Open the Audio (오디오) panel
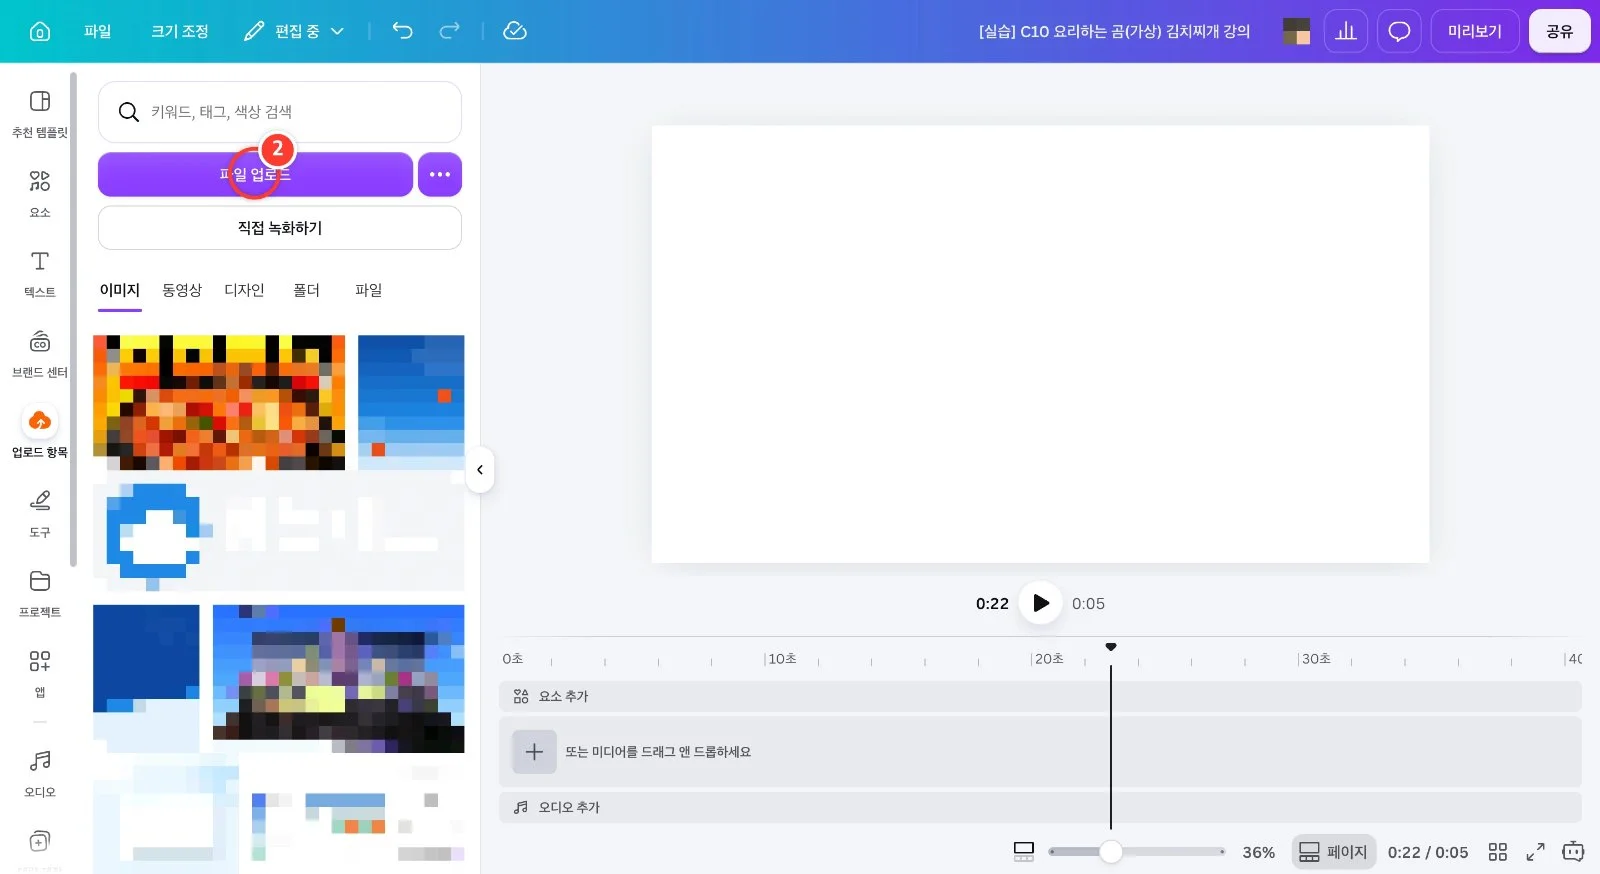The image size is (1600, 874). click(x=40, y=774)
